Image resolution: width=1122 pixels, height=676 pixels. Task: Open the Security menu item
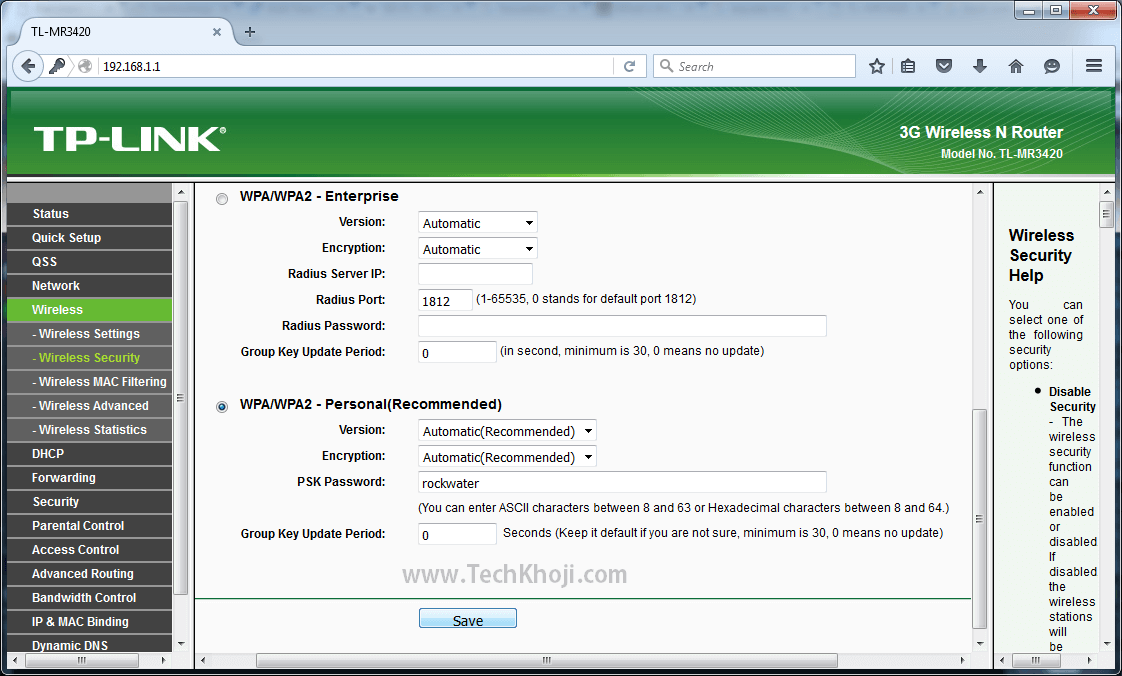click(89, 501)
